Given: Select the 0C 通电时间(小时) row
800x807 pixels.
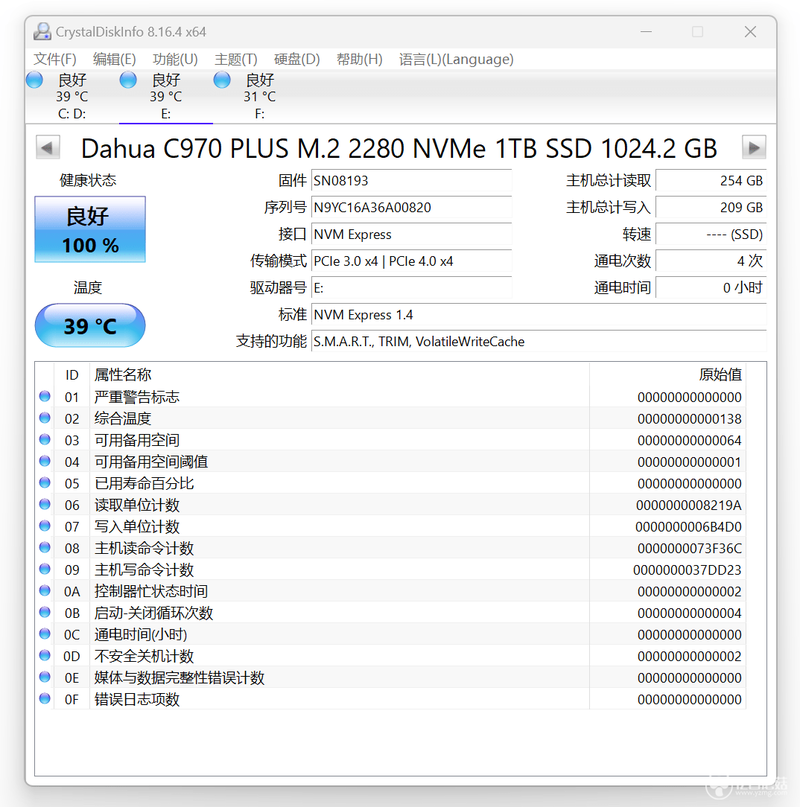Looking at the screenshot, I should tap(391, 635).
